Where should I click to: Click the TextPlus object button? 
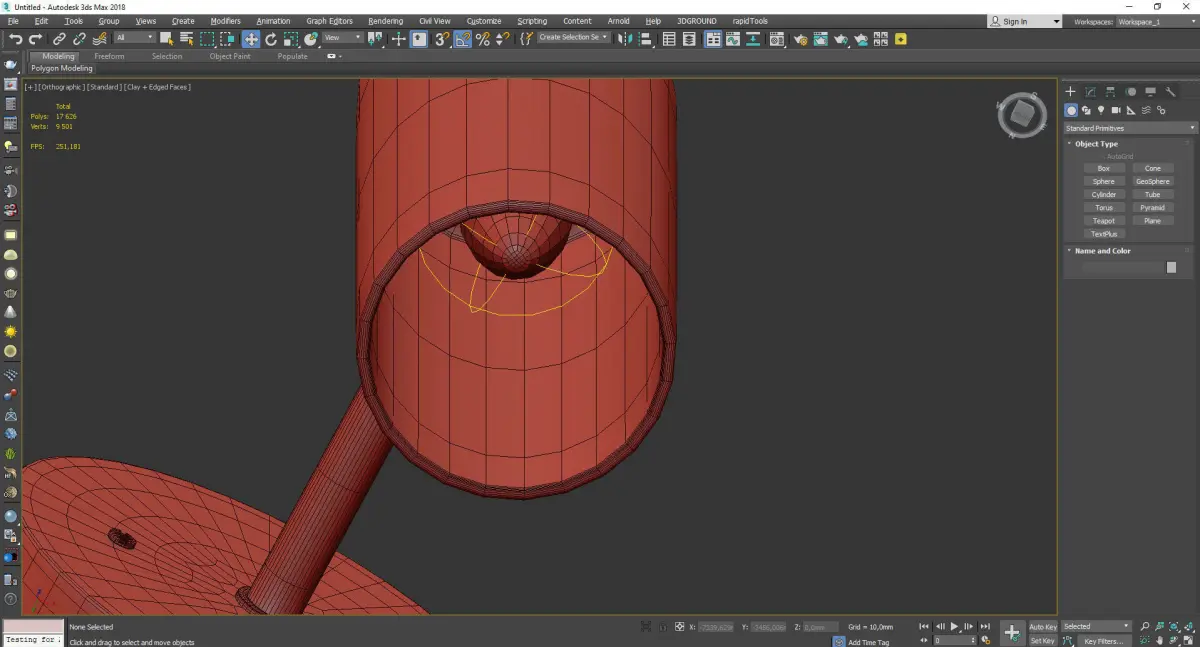pos(1103,233)
